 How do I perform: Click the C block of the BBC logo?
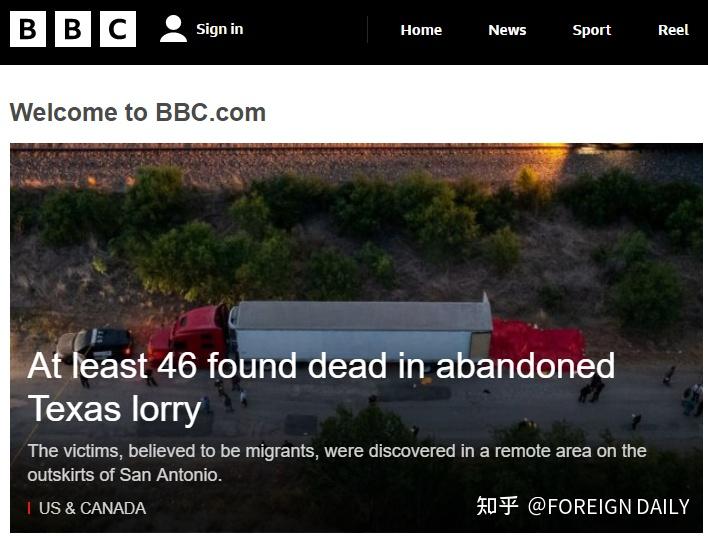click(x=118, y=29)
